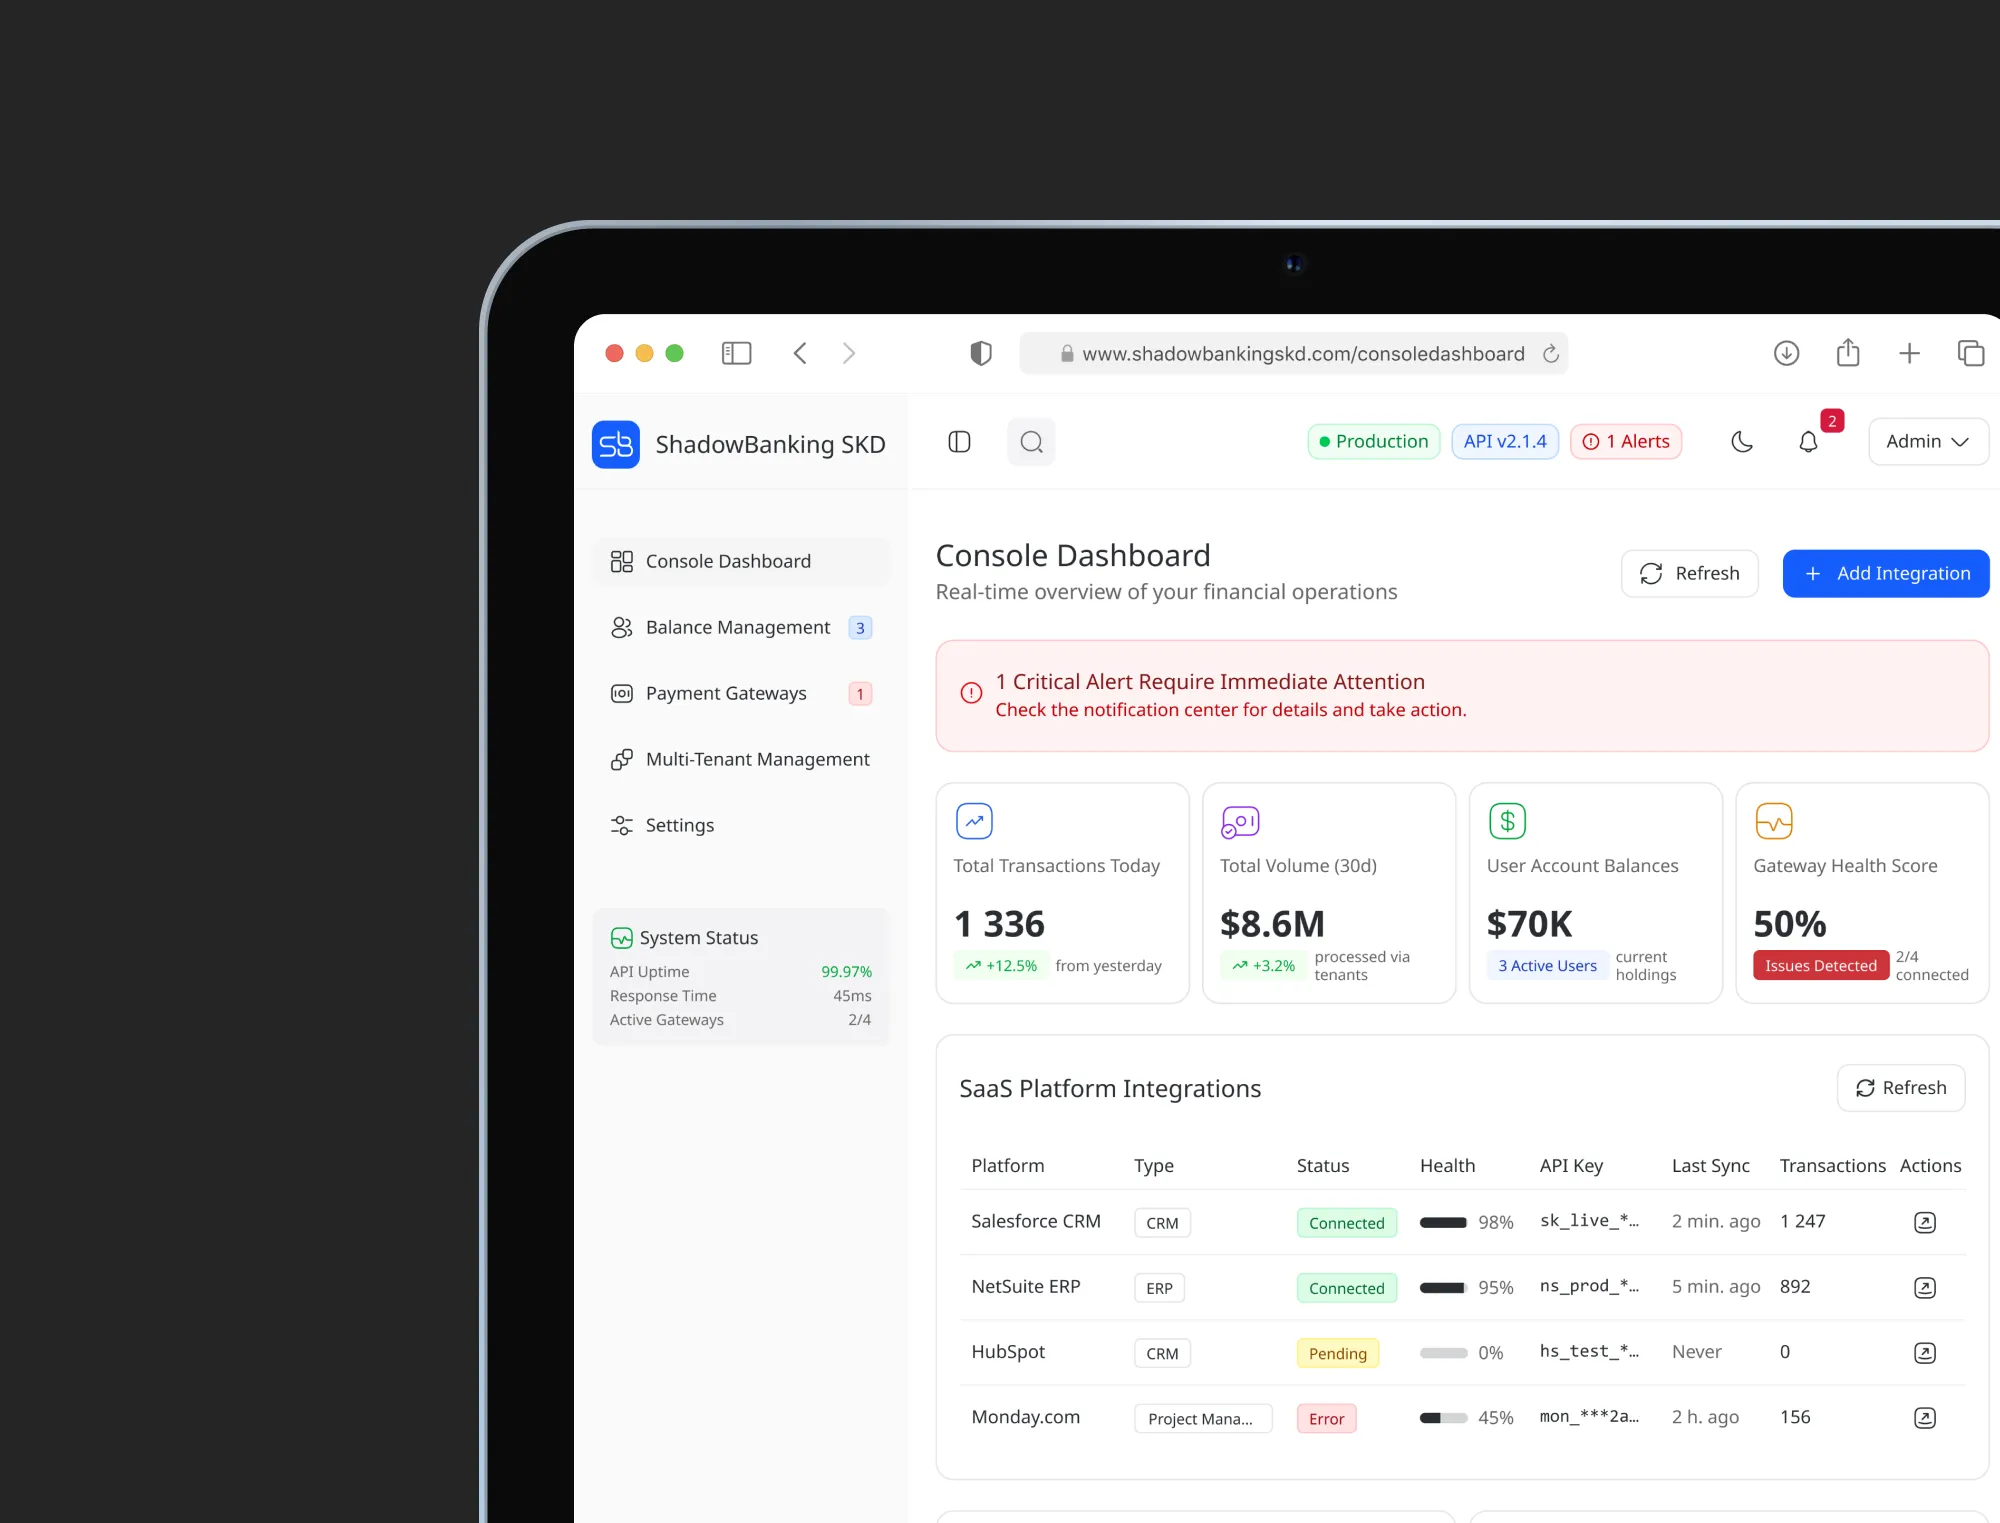Click the Last Sync column header
Screen dimensions: 2000x1523
tap(1710, 1165)
